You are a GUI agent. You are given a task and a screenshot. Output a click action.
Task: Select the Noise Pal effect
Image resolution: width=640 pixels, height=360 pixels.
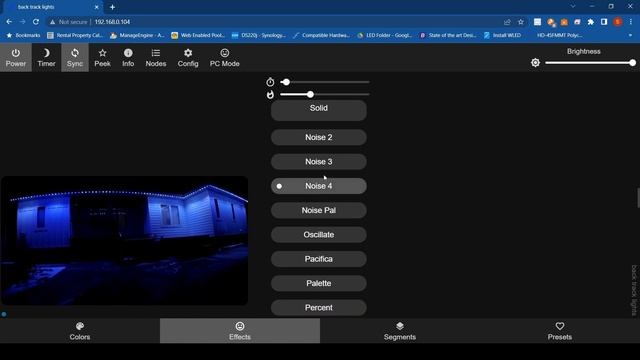[x=319, y=210]
